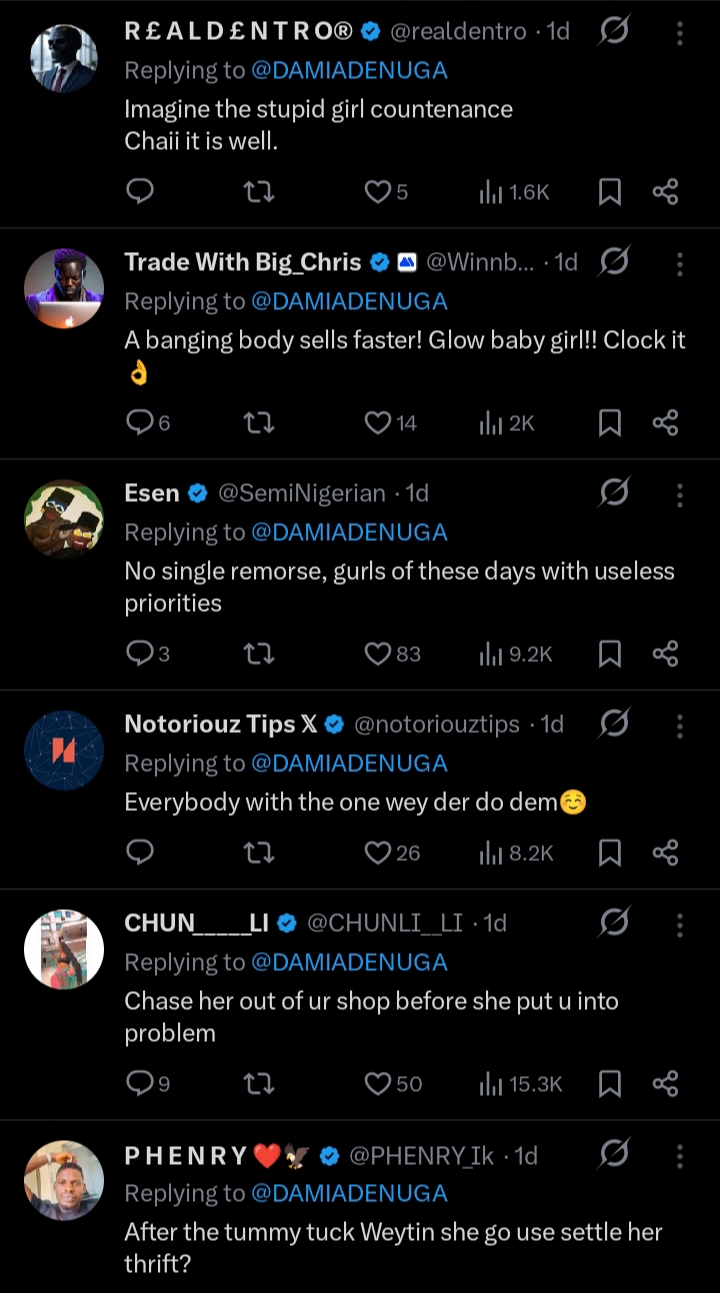View analytics for Esen's 9.2K views tweet
This screenshot has height=1293, width=720.
pos(516,654)
